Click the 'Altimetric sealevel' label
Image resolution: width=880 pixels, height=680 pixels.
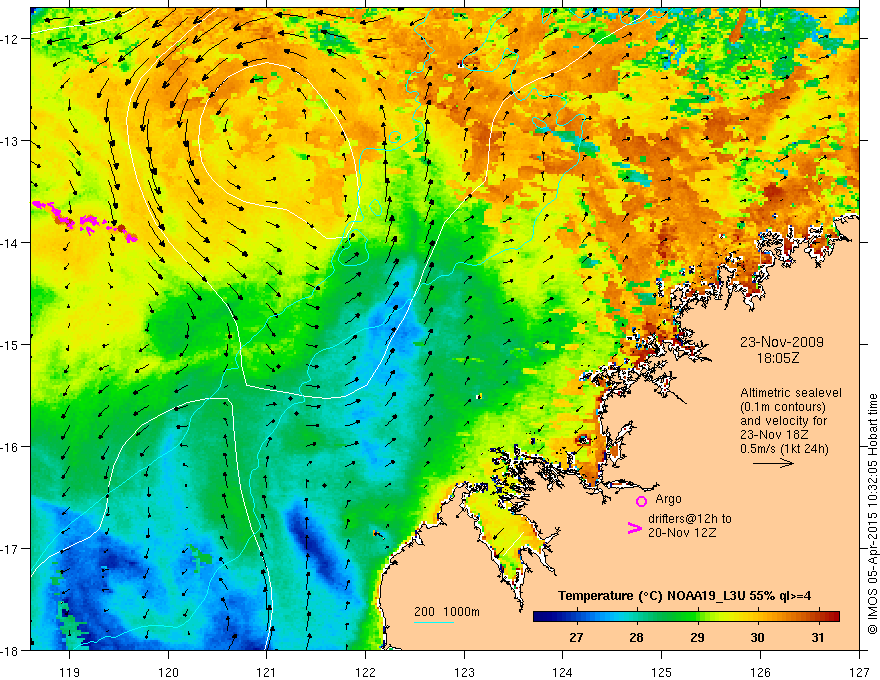790,393
